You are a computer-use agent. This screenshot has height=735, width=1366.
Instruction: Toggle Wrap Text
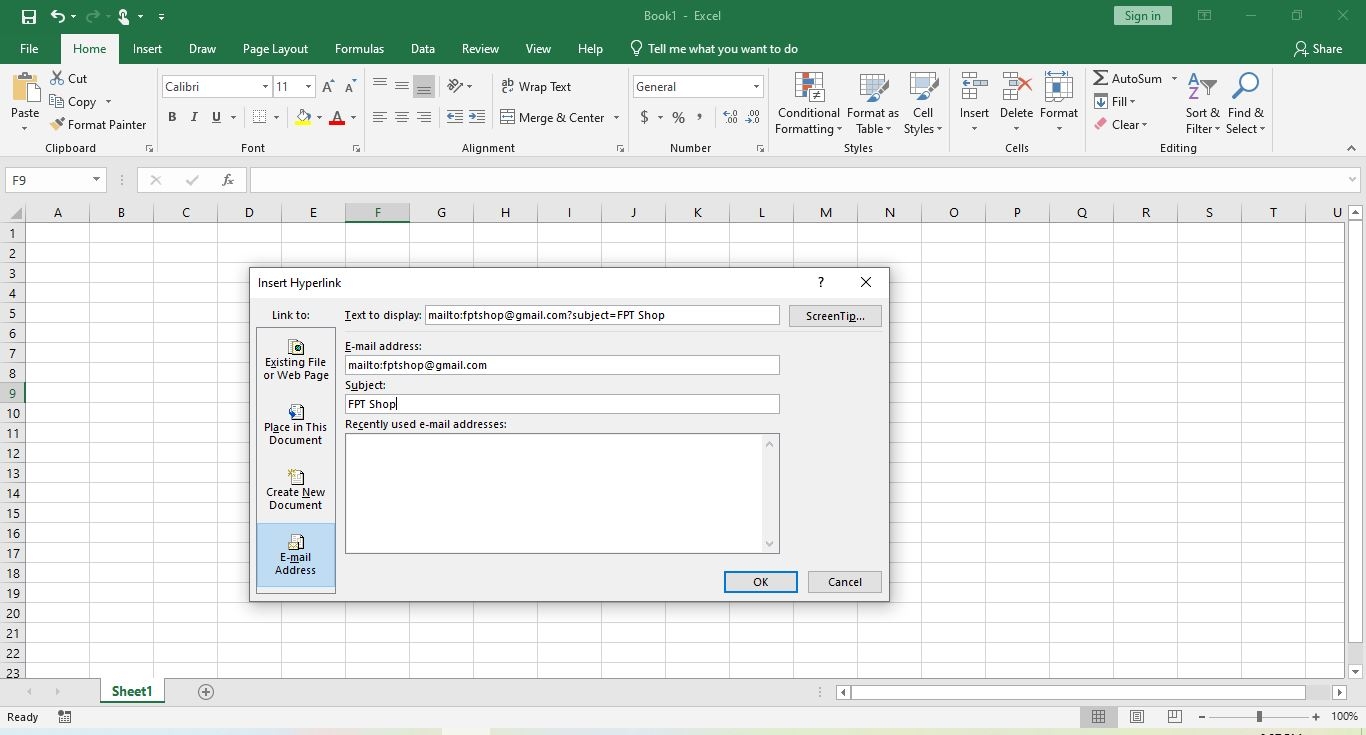[536, 87]
